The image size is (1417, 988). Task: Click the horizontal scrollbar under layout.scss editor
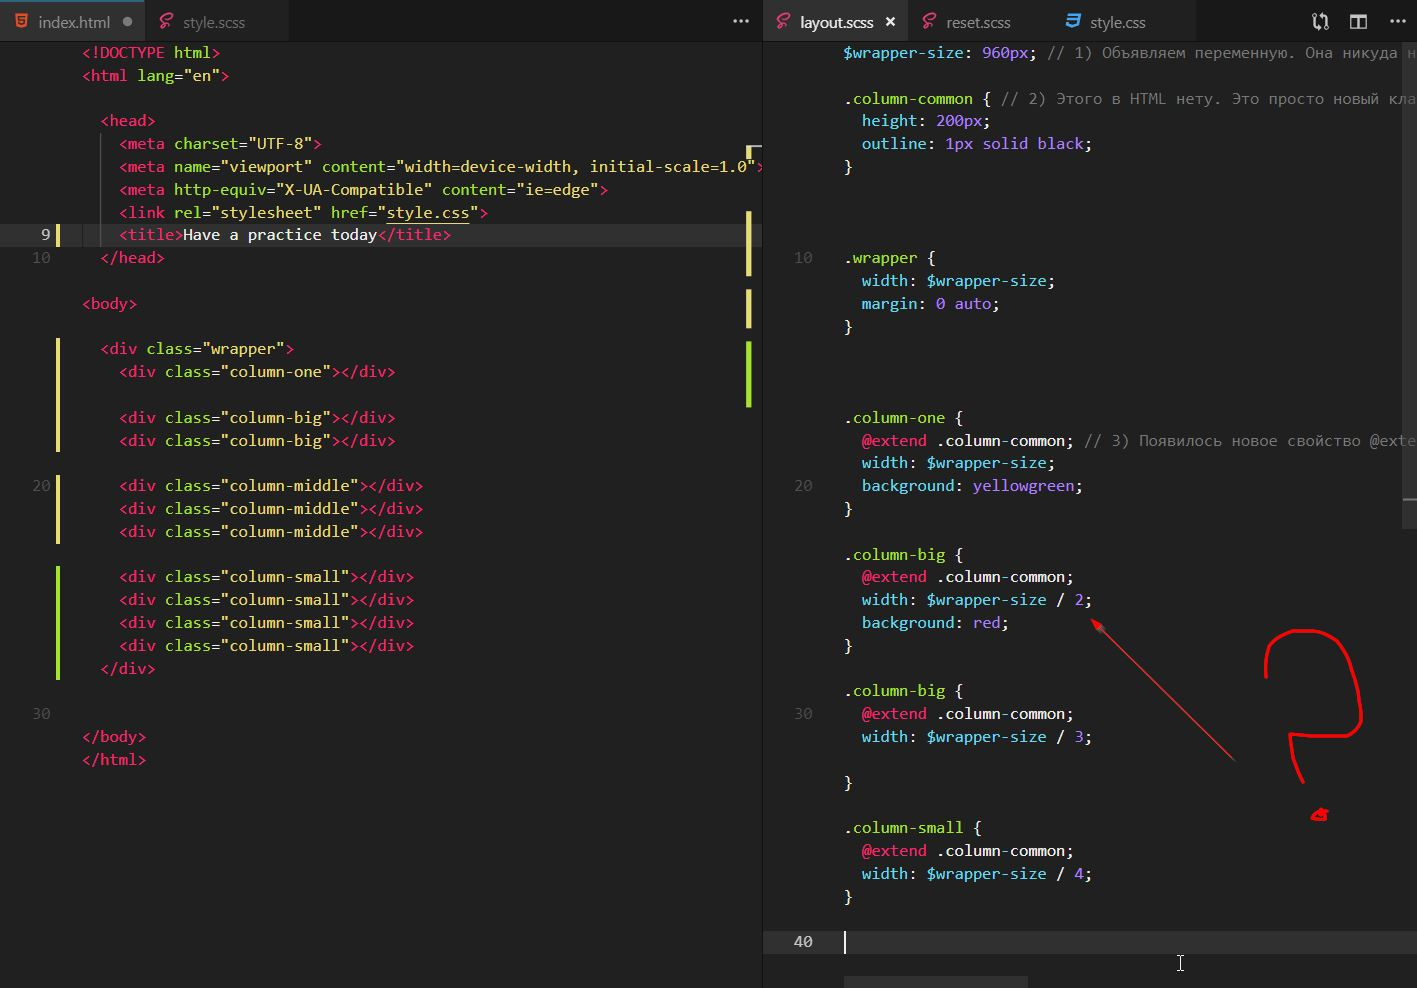936,982
